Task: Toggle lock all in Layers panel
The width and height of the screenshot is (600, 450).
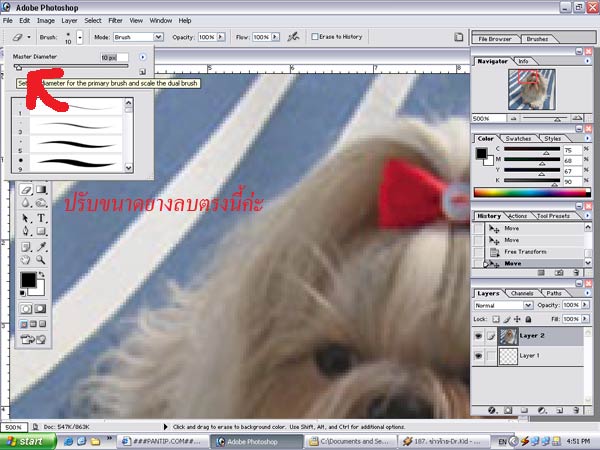Action: (x=528, y=319)
